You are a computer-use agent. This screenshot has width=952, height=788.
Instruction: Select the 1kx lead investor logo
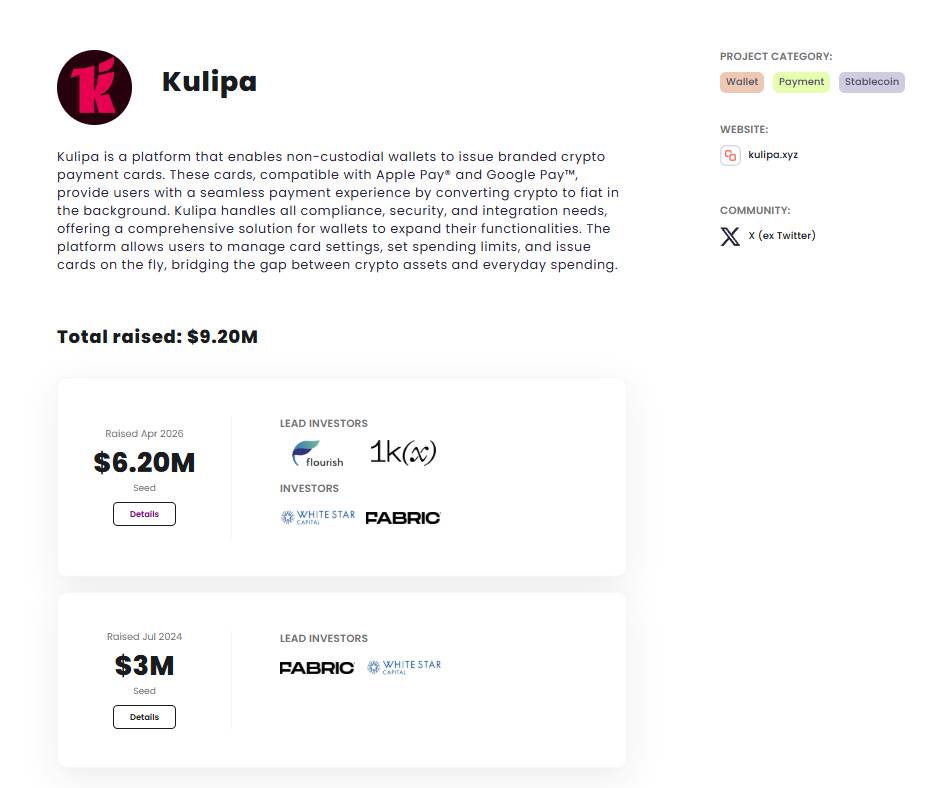pyautogui.click(x=401, y=451)
